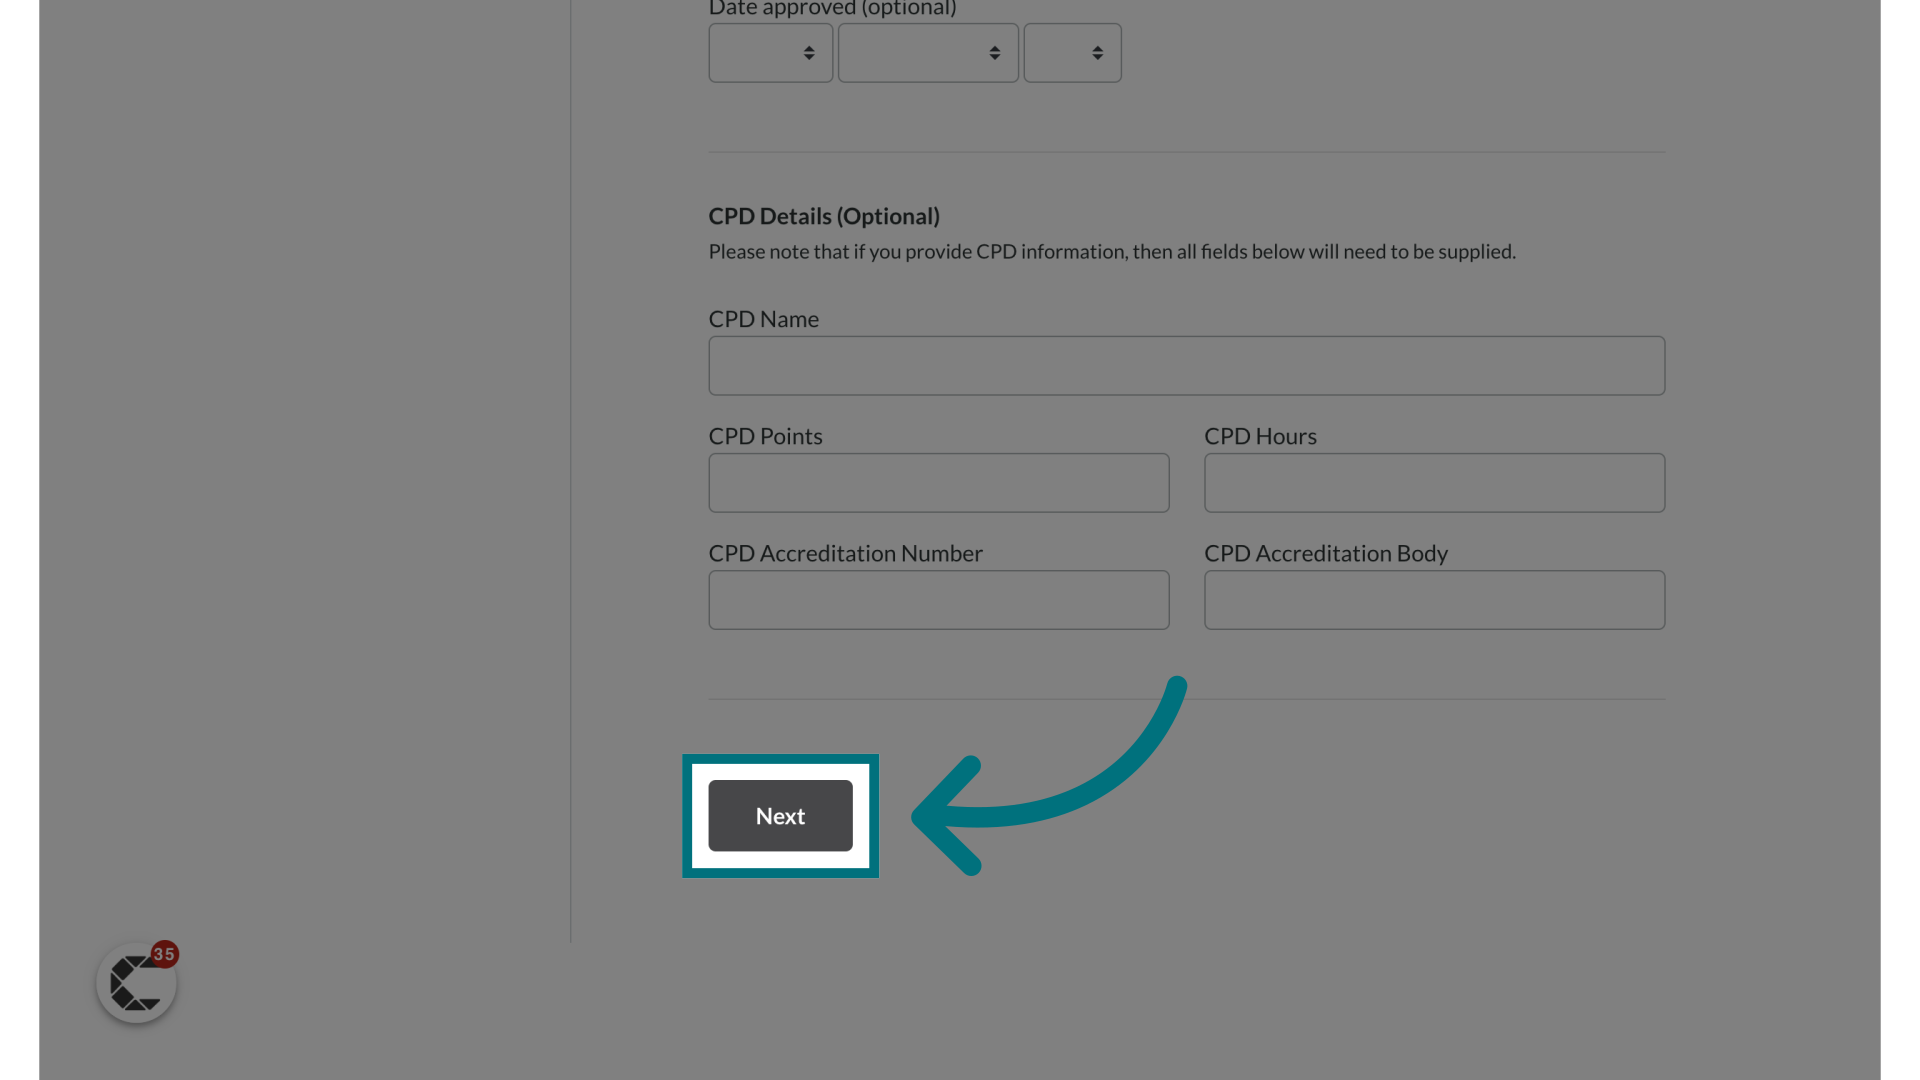1920x1080 pixels.
Task: Focus the CPD Points input field
Action: [x=938, y=483]
